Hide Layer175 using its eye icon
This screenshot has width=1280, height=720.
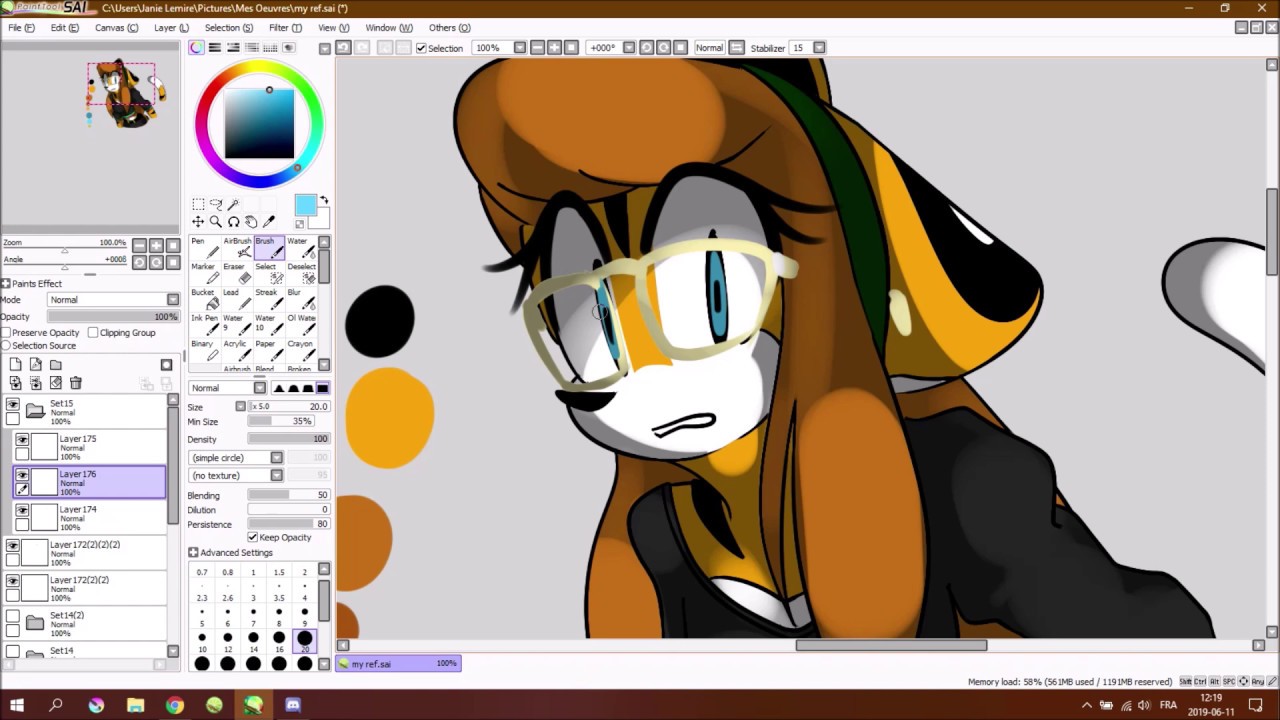tap(22, 440)
